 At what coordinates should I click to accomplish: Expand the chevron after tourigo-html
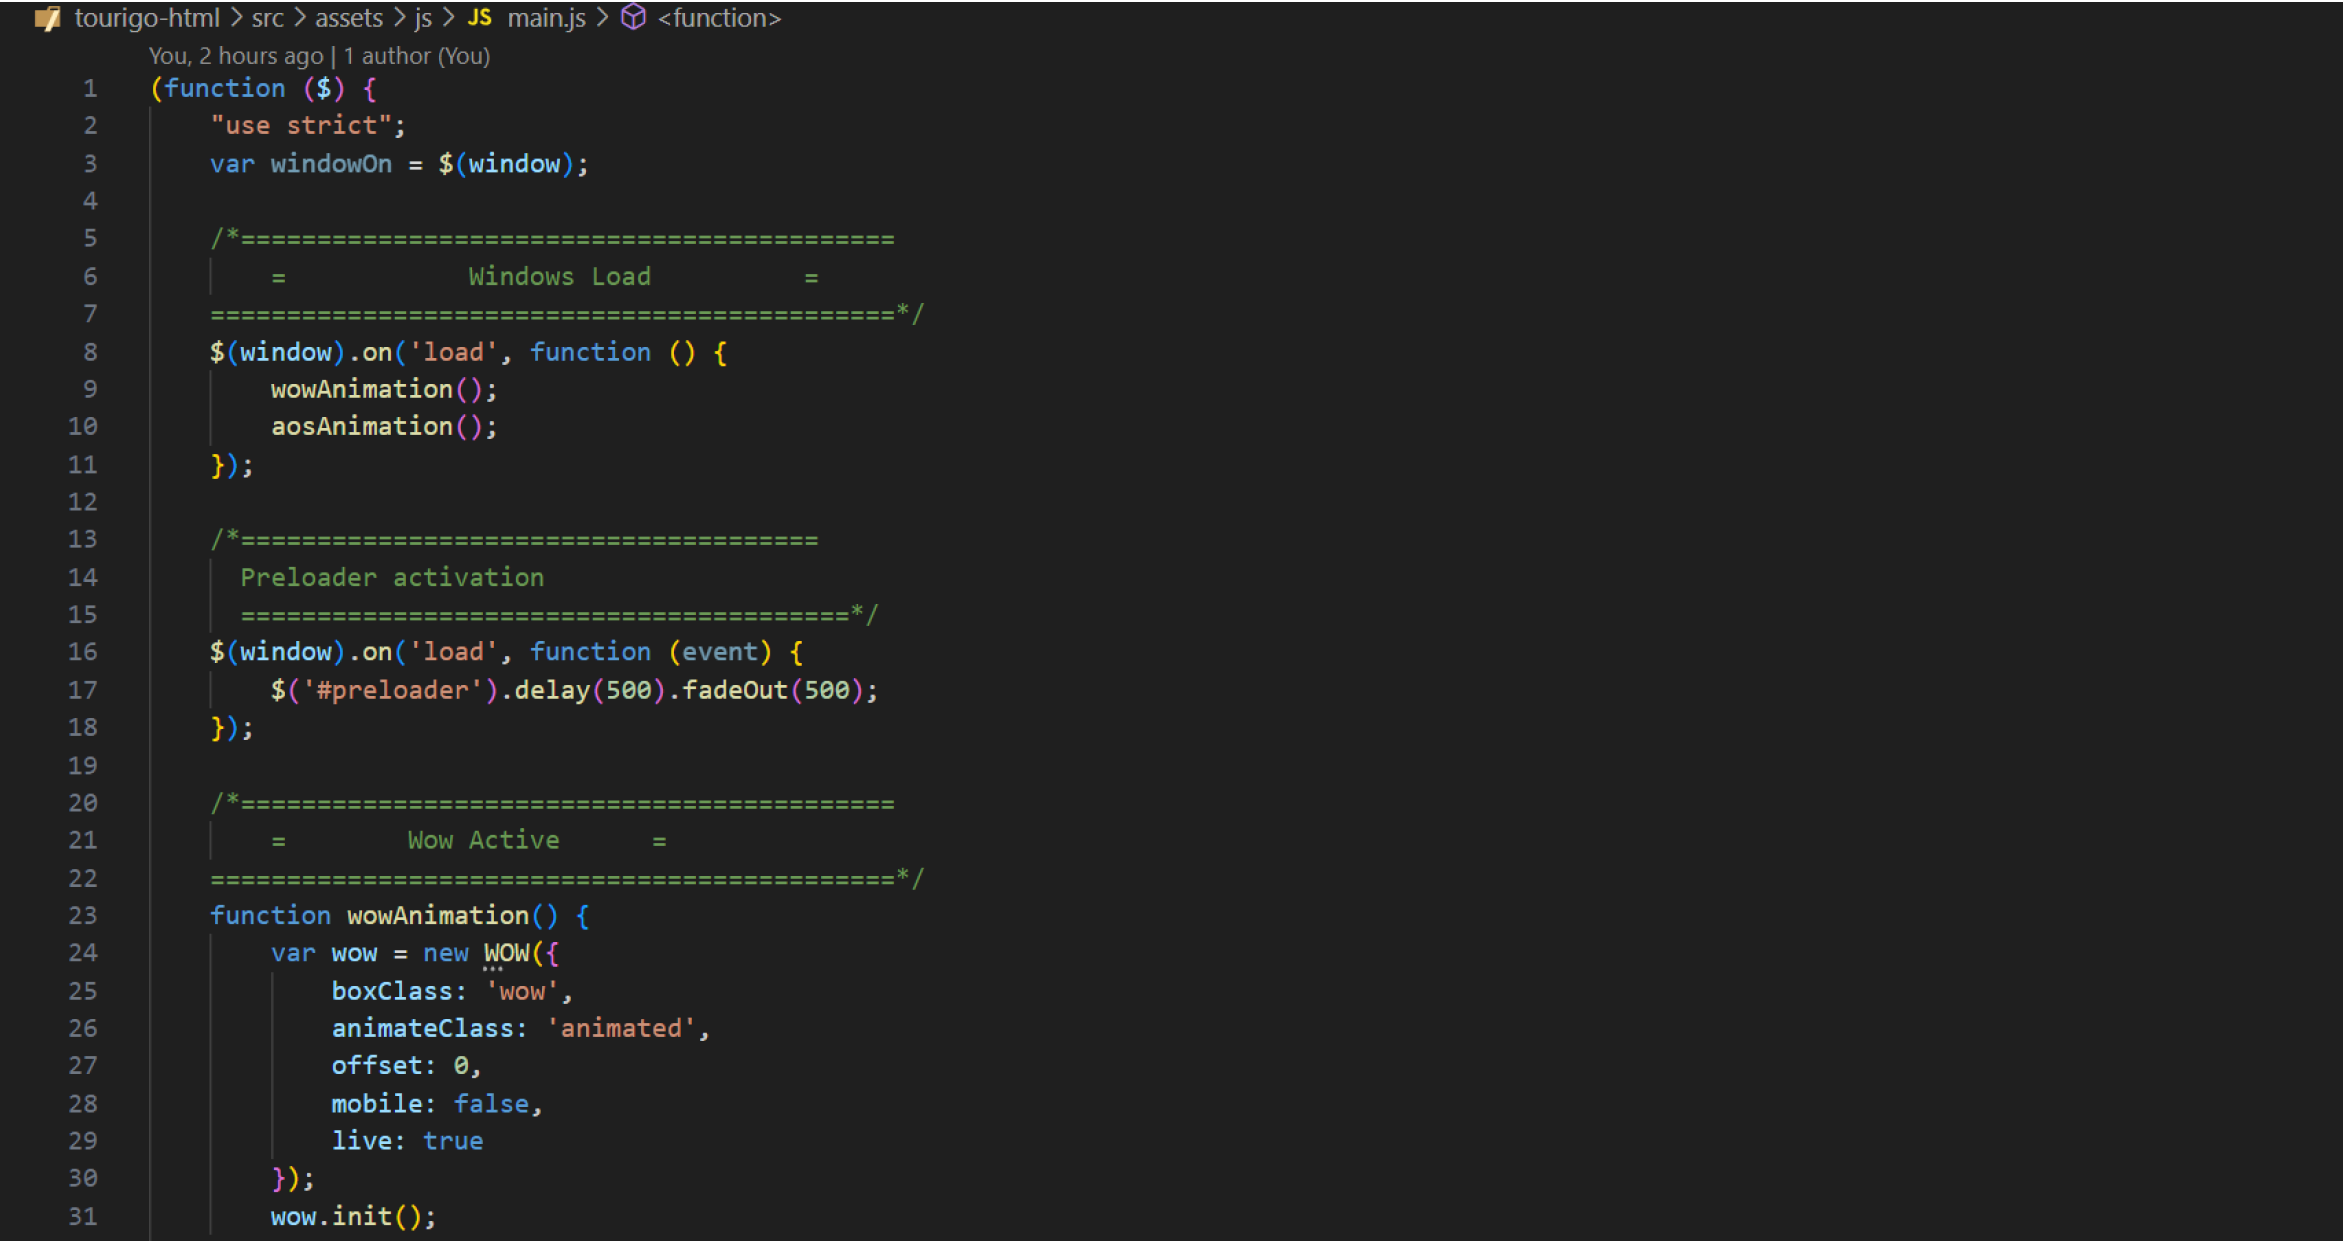pos(236,18)
